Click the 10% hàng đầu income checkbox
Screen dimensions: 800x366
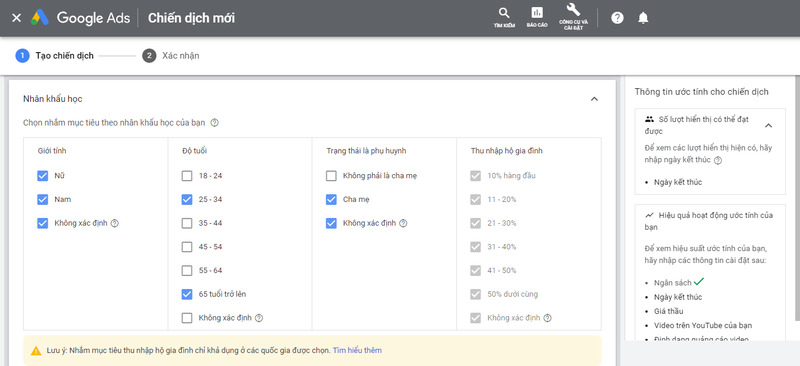[476, 176]
